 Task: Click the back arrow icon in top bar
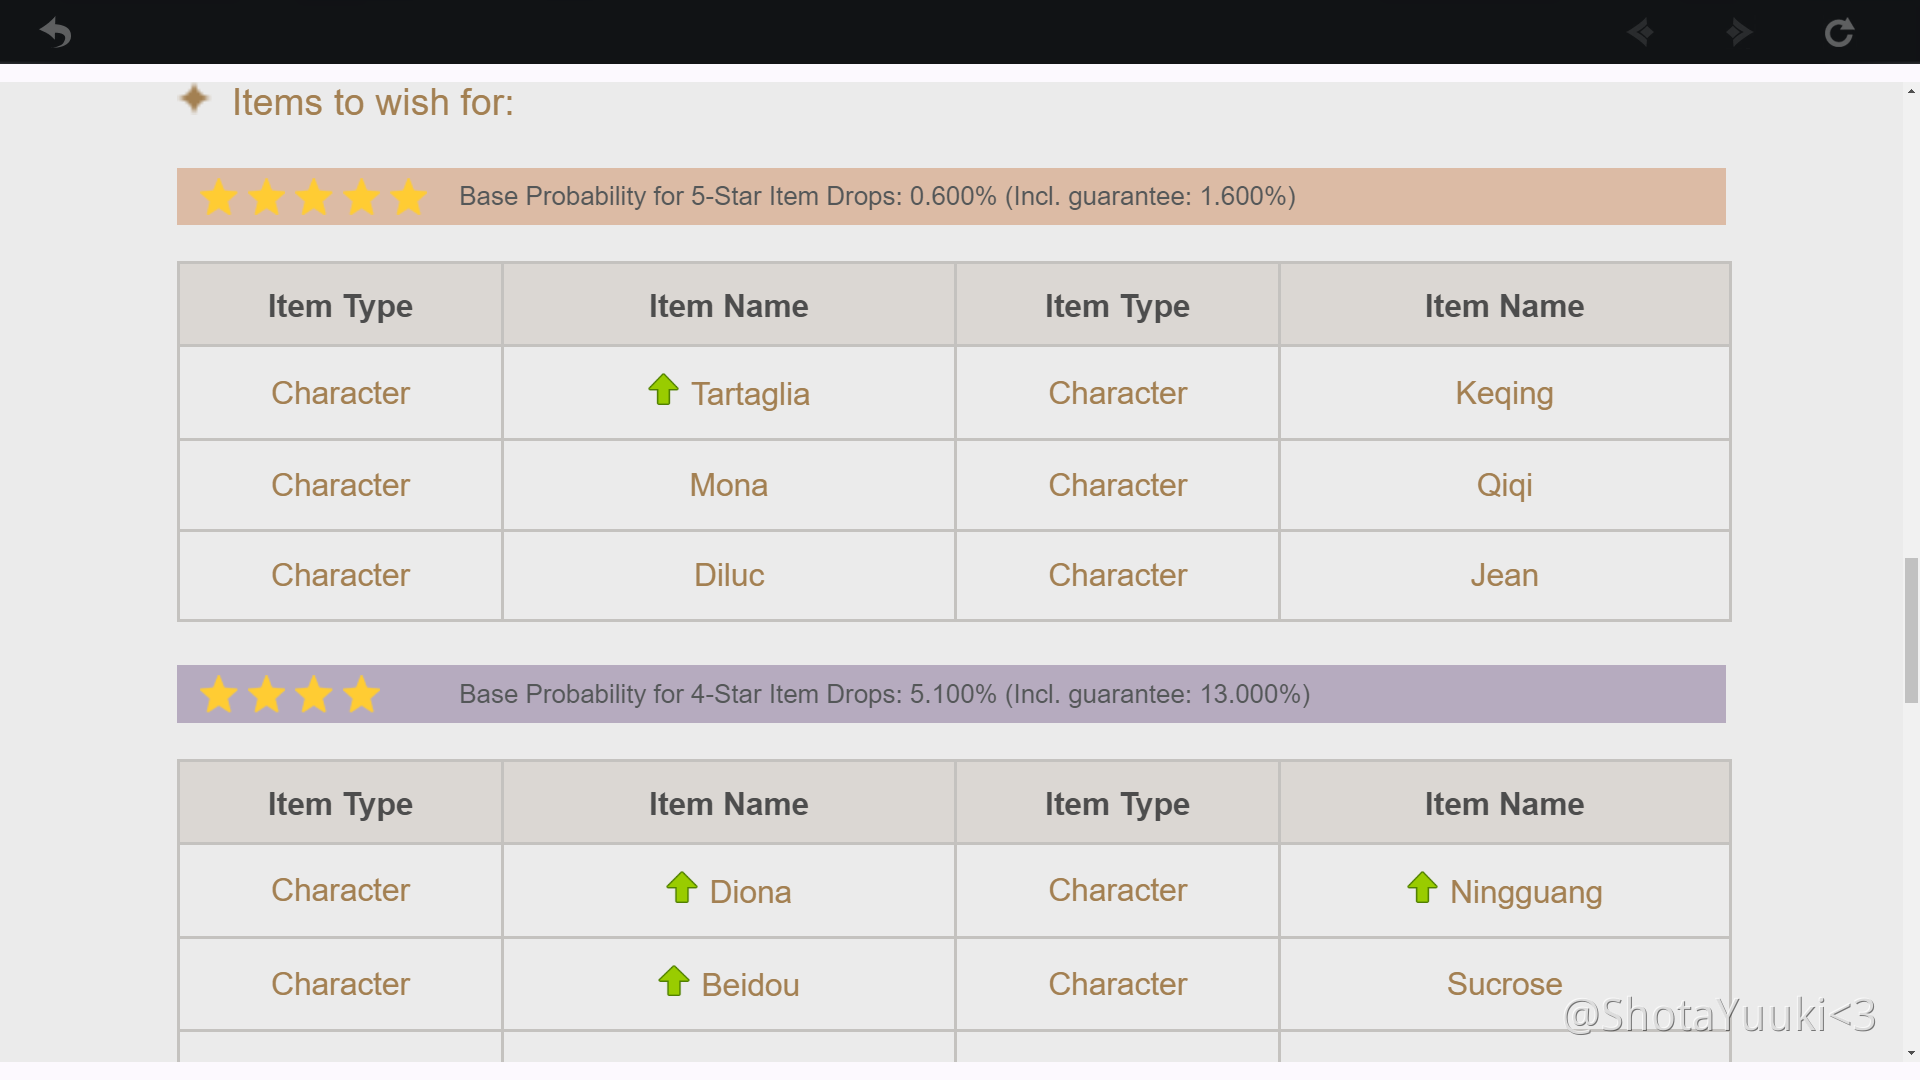pyautogui.click(x=56, y=33)
